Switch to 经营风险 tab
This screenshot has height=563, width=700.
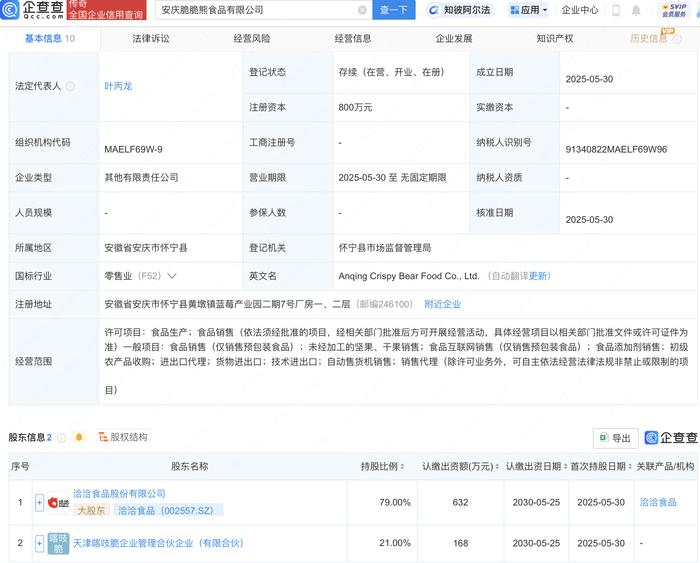tap(252, 39)
